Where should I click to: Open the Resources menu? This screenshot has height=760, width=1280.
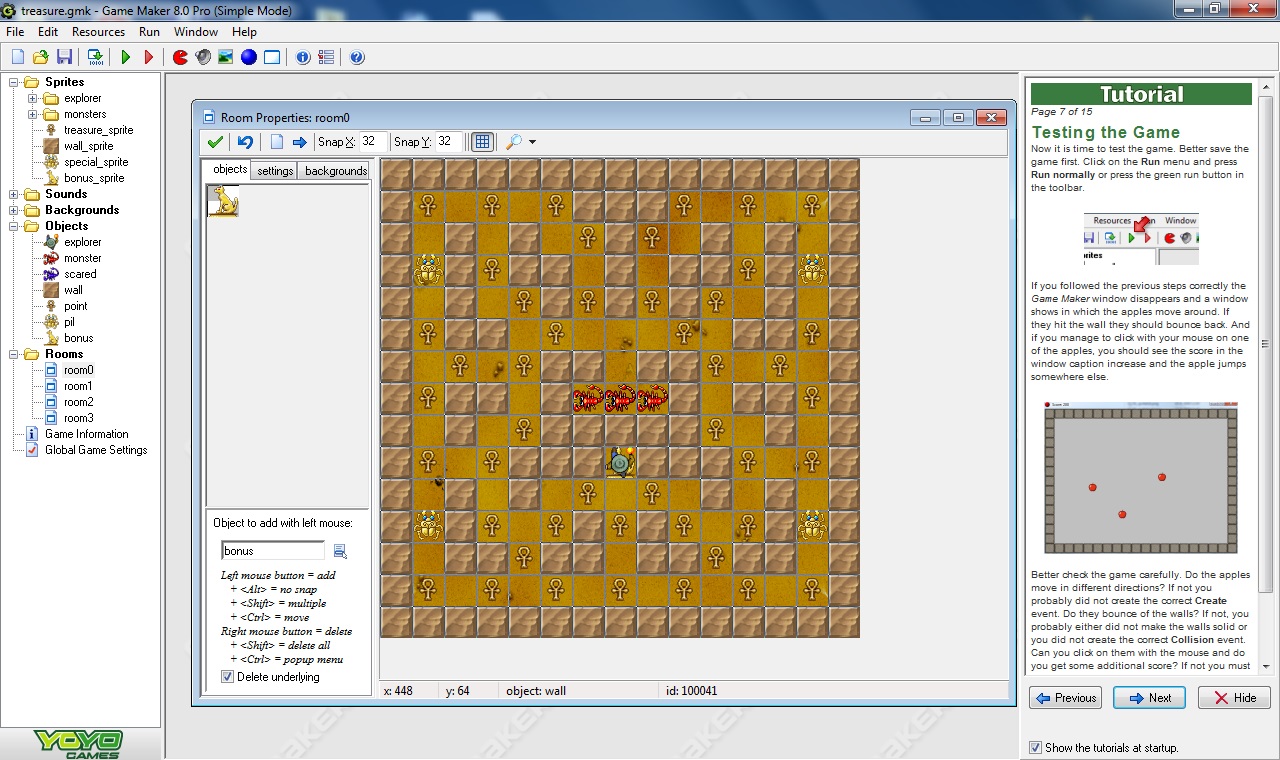99,32
